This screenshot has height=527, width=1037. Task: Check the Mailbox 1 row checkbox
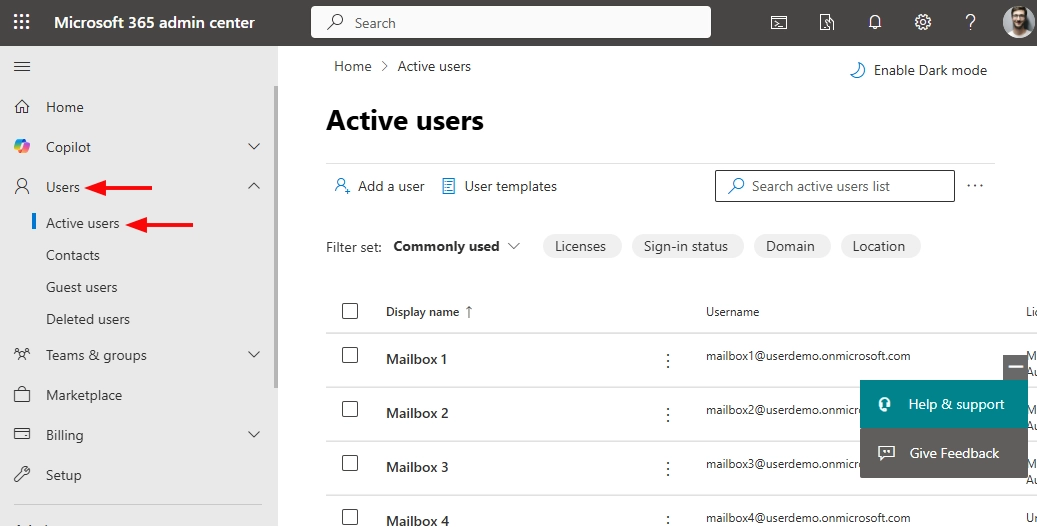(350, 355)
